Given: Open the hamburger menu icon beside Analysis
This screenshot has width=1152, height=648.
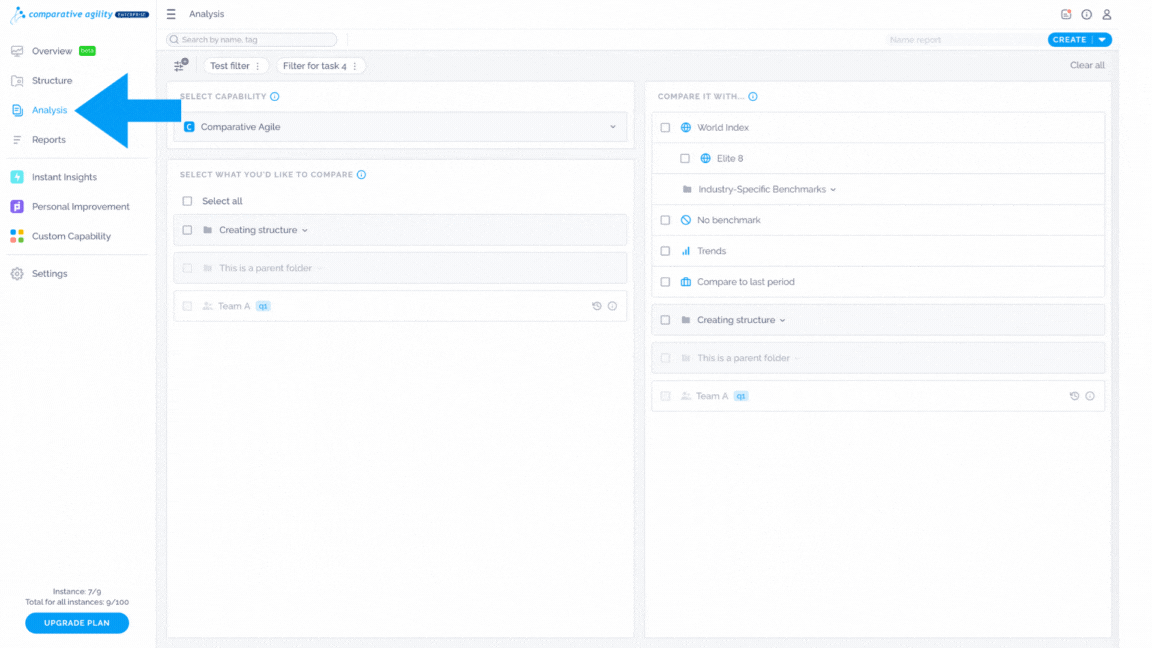Looking at the screenshot, I should 171,14.
